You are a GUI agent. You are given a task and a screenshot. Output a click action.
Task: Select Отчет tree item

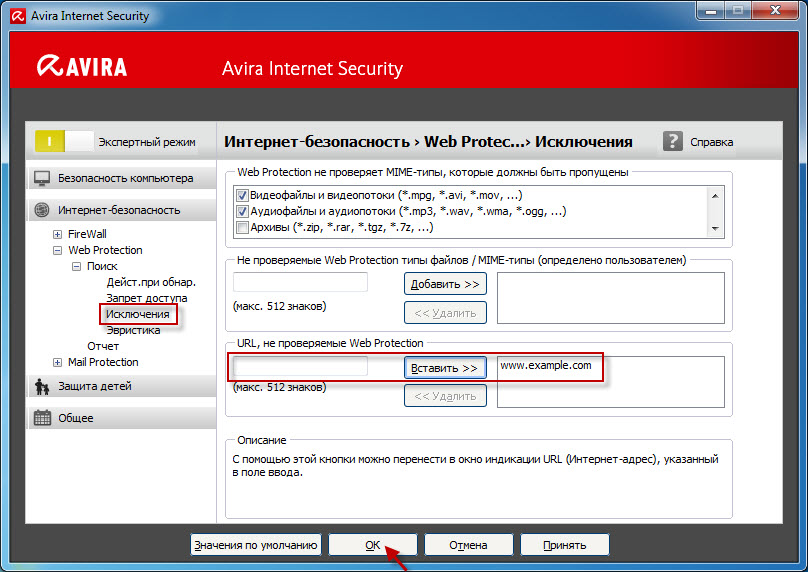103,346
